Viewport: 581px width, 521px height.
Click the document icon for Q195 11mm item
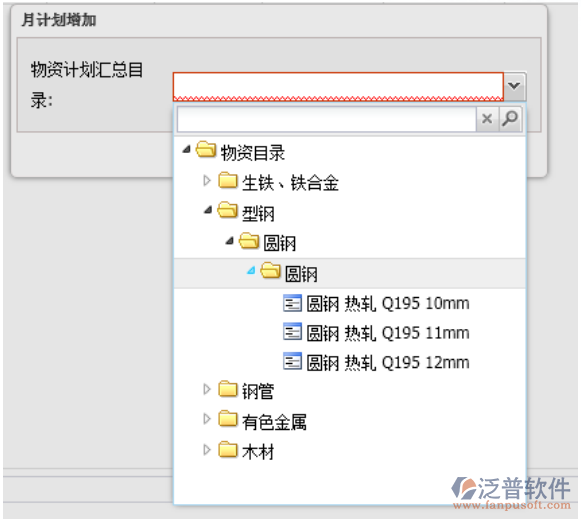pos(292,332)
